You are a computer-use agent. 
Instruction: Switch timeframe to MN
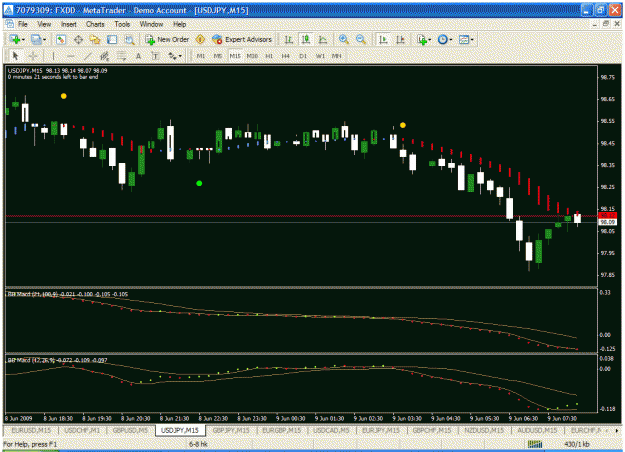pyautogui.click(x=337, y=56)
